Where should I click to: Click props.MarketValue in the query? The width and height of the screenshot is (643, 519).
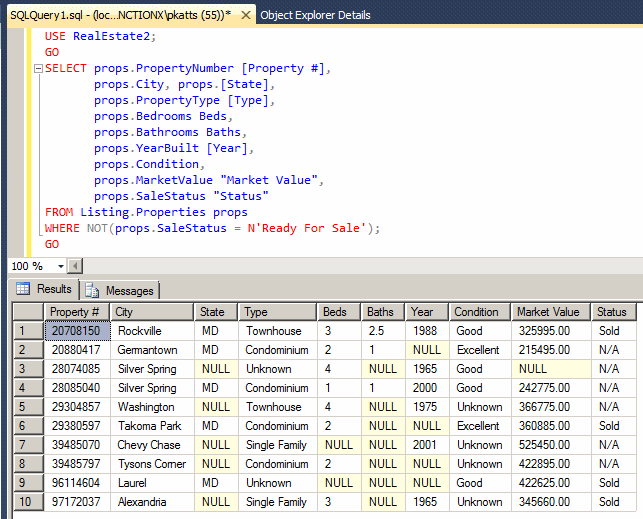[153, 180]
